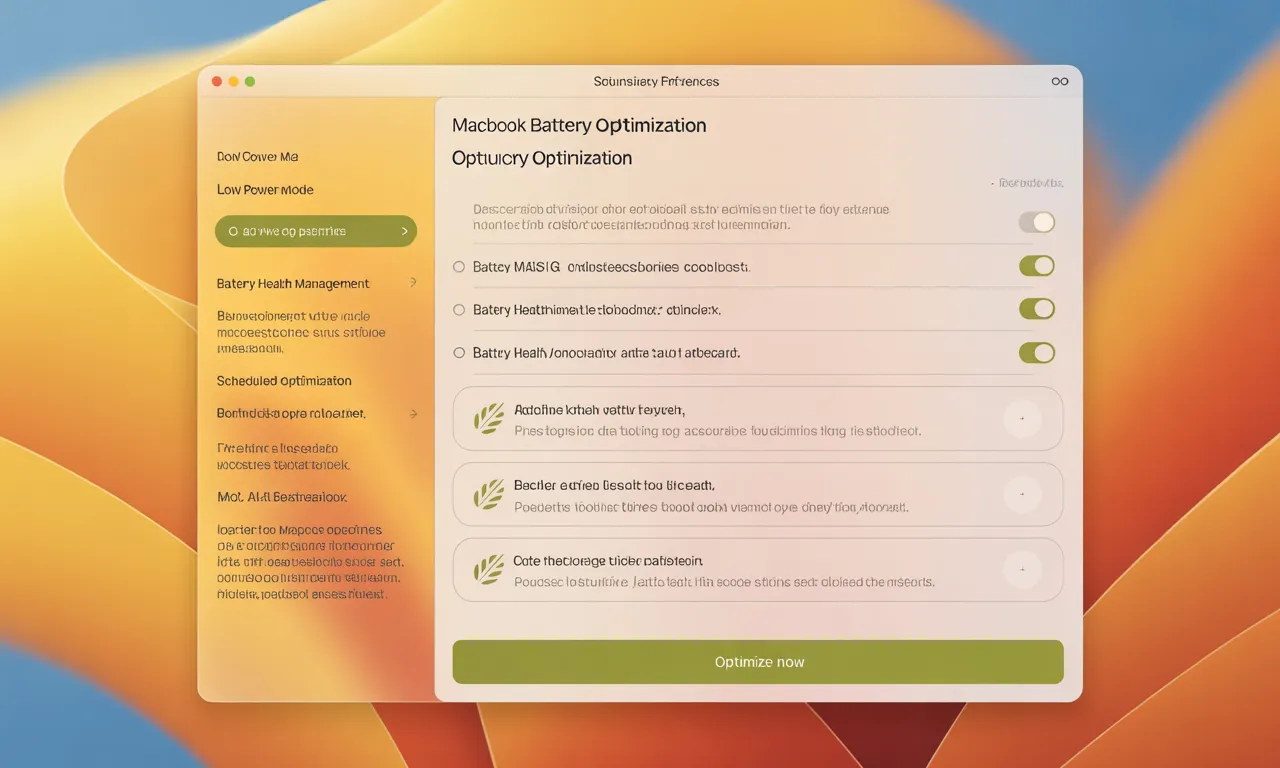Click the small grey link above the toggles
This screenshot has width=1280, height=768.
tap(1028, 184)
